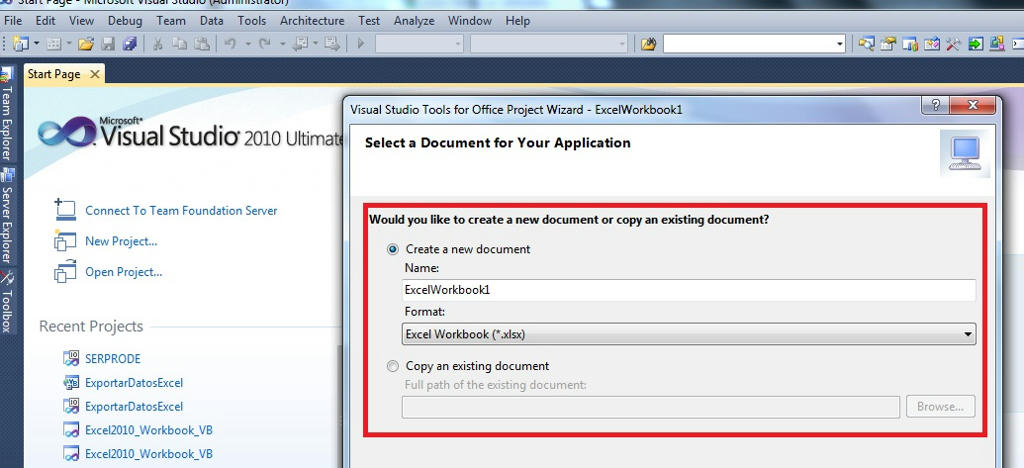Open the Window menu
The image size is (1024, 468).
click(x=470, y=21)
